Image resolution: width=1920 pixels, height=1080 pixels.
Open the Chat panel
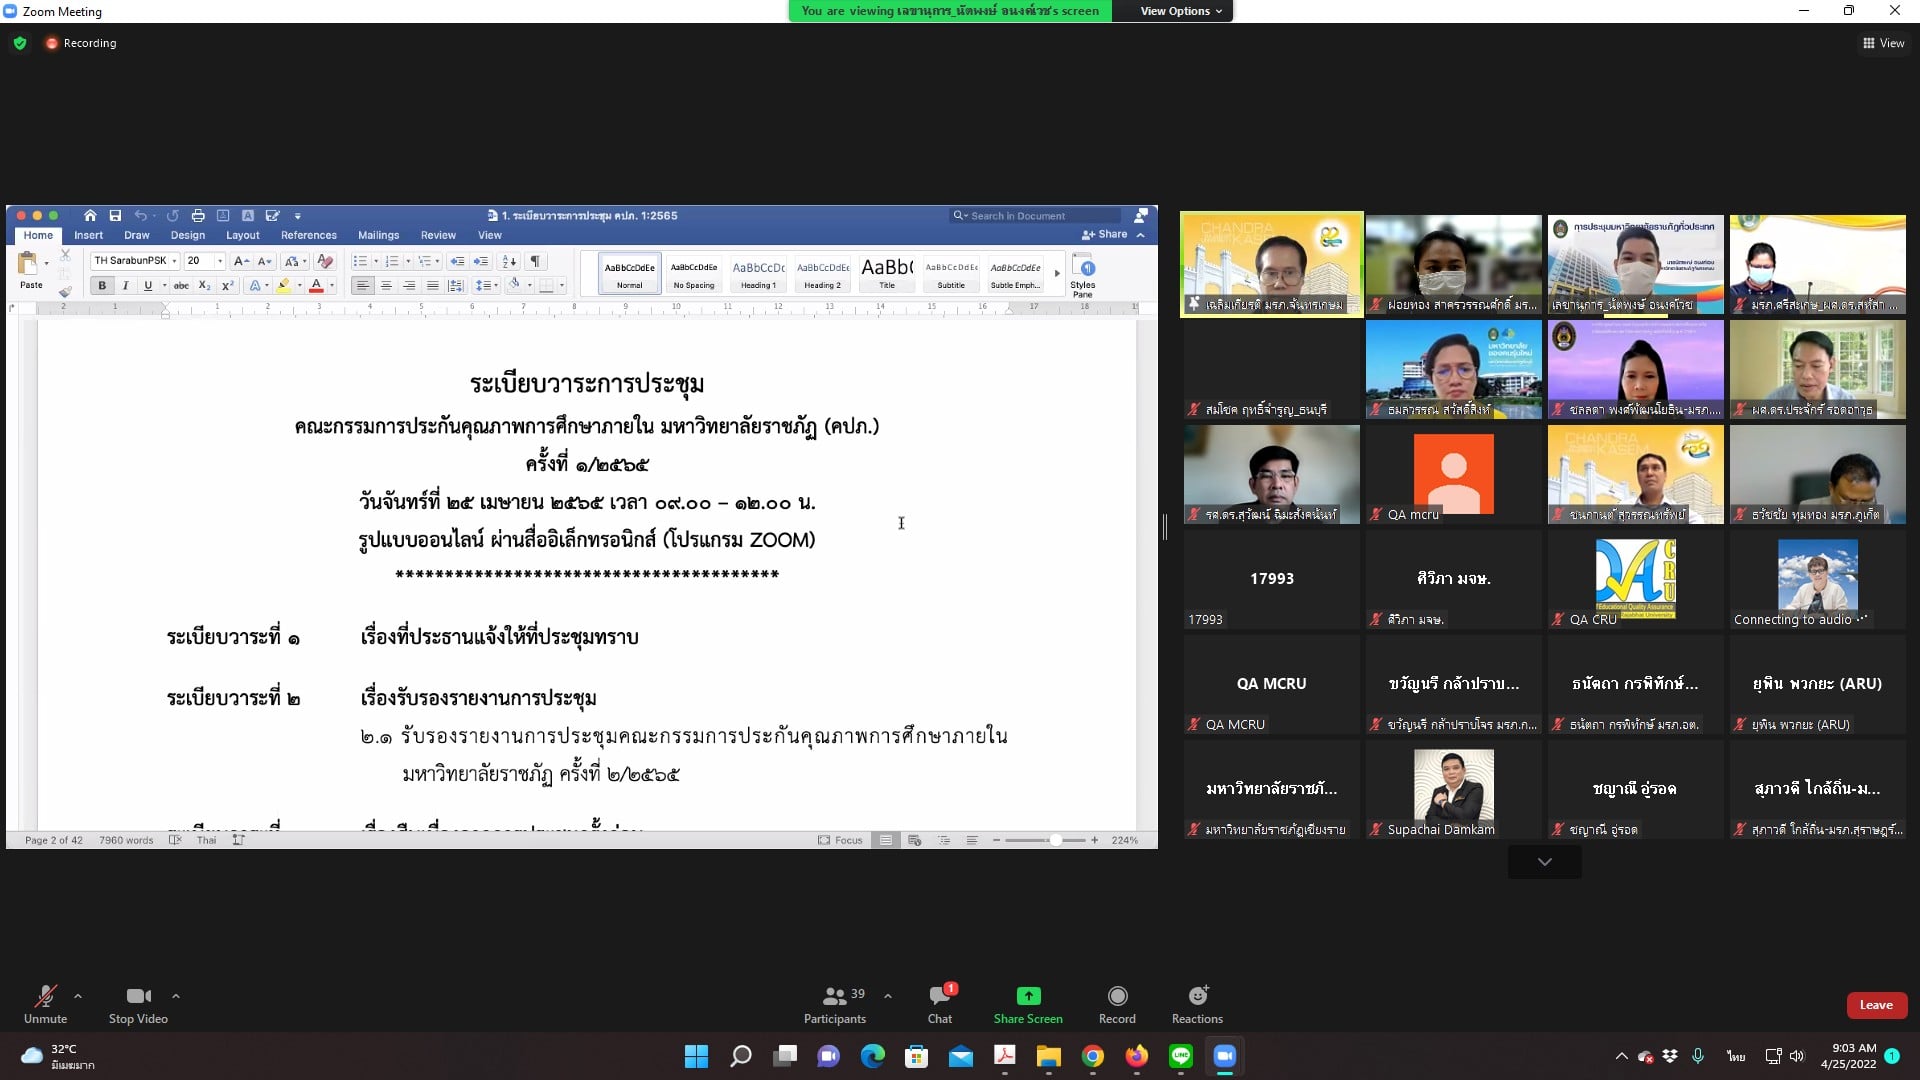click(x=939, y=996)
